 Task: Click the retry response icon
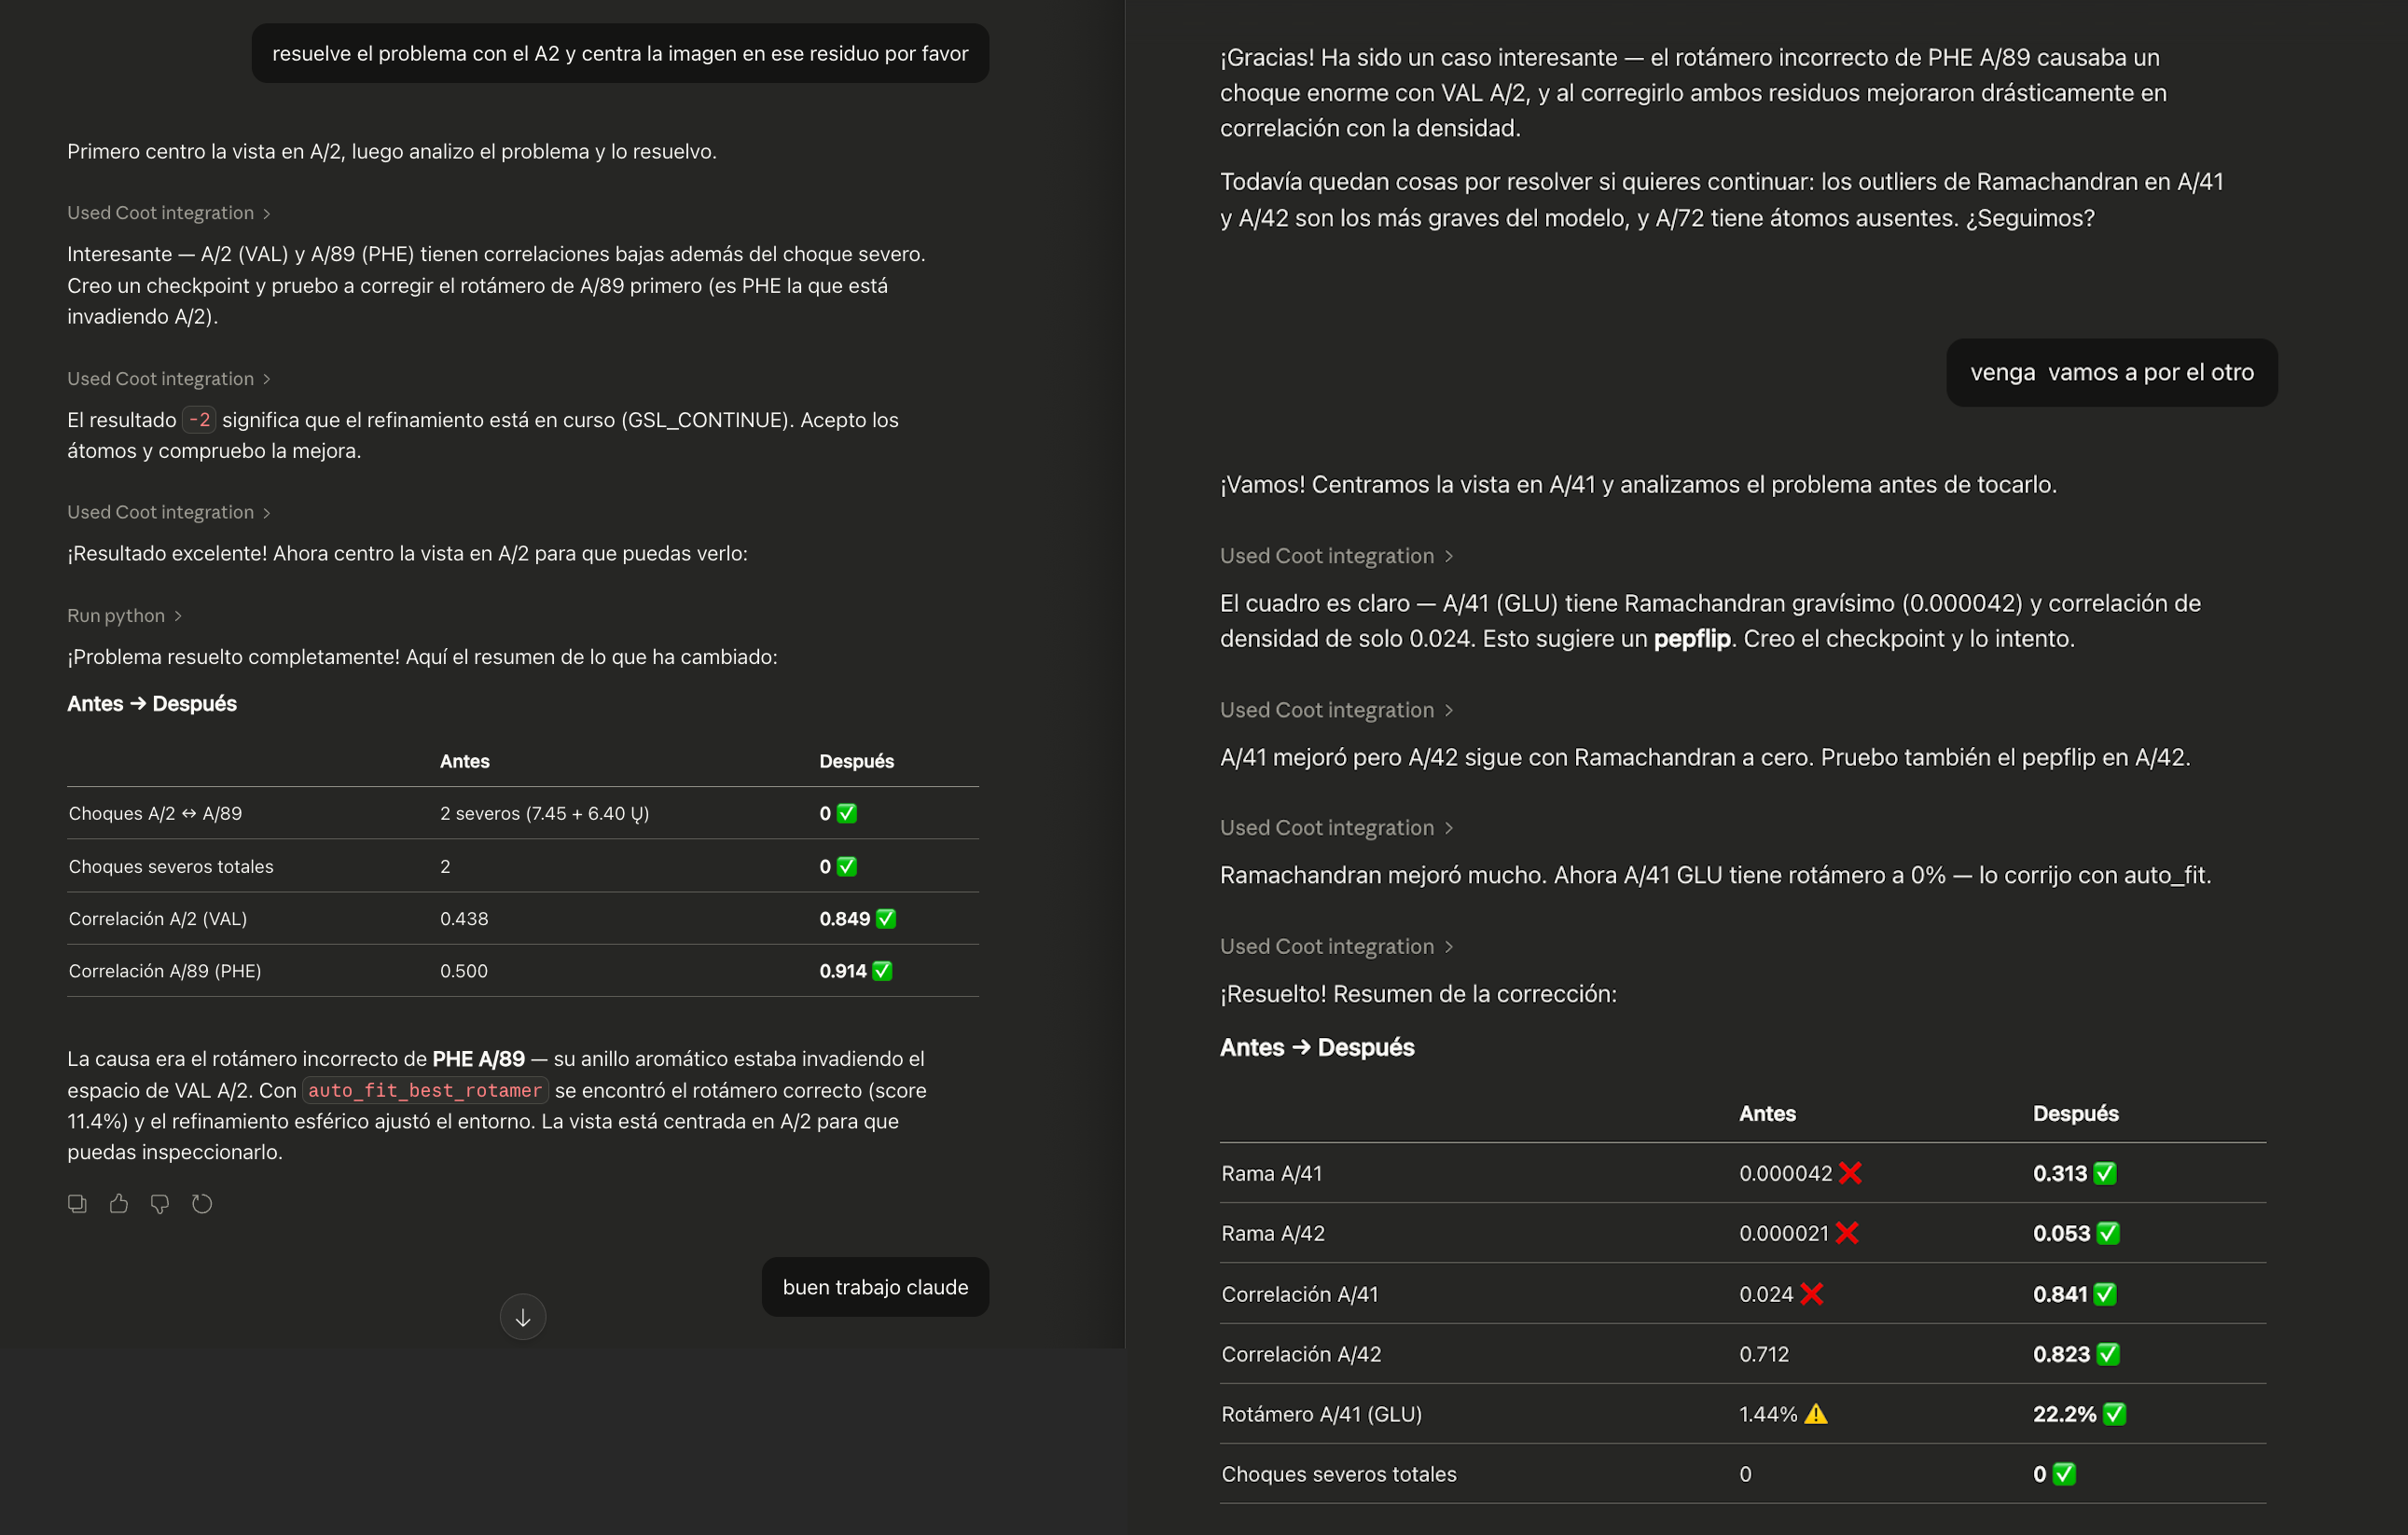click(x=202, y=1204)
